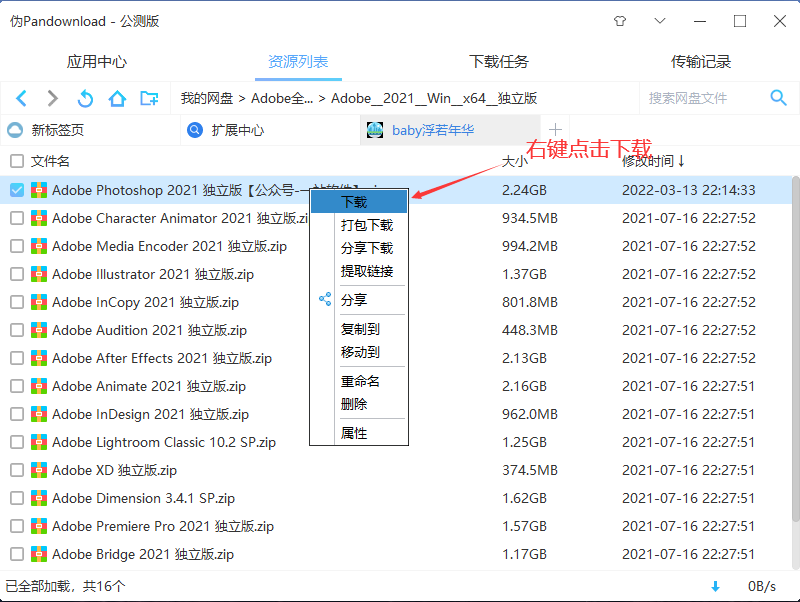
Task: Choose 移动到 in the context menu
Action: pyautogui.click(x=359, y=352)
